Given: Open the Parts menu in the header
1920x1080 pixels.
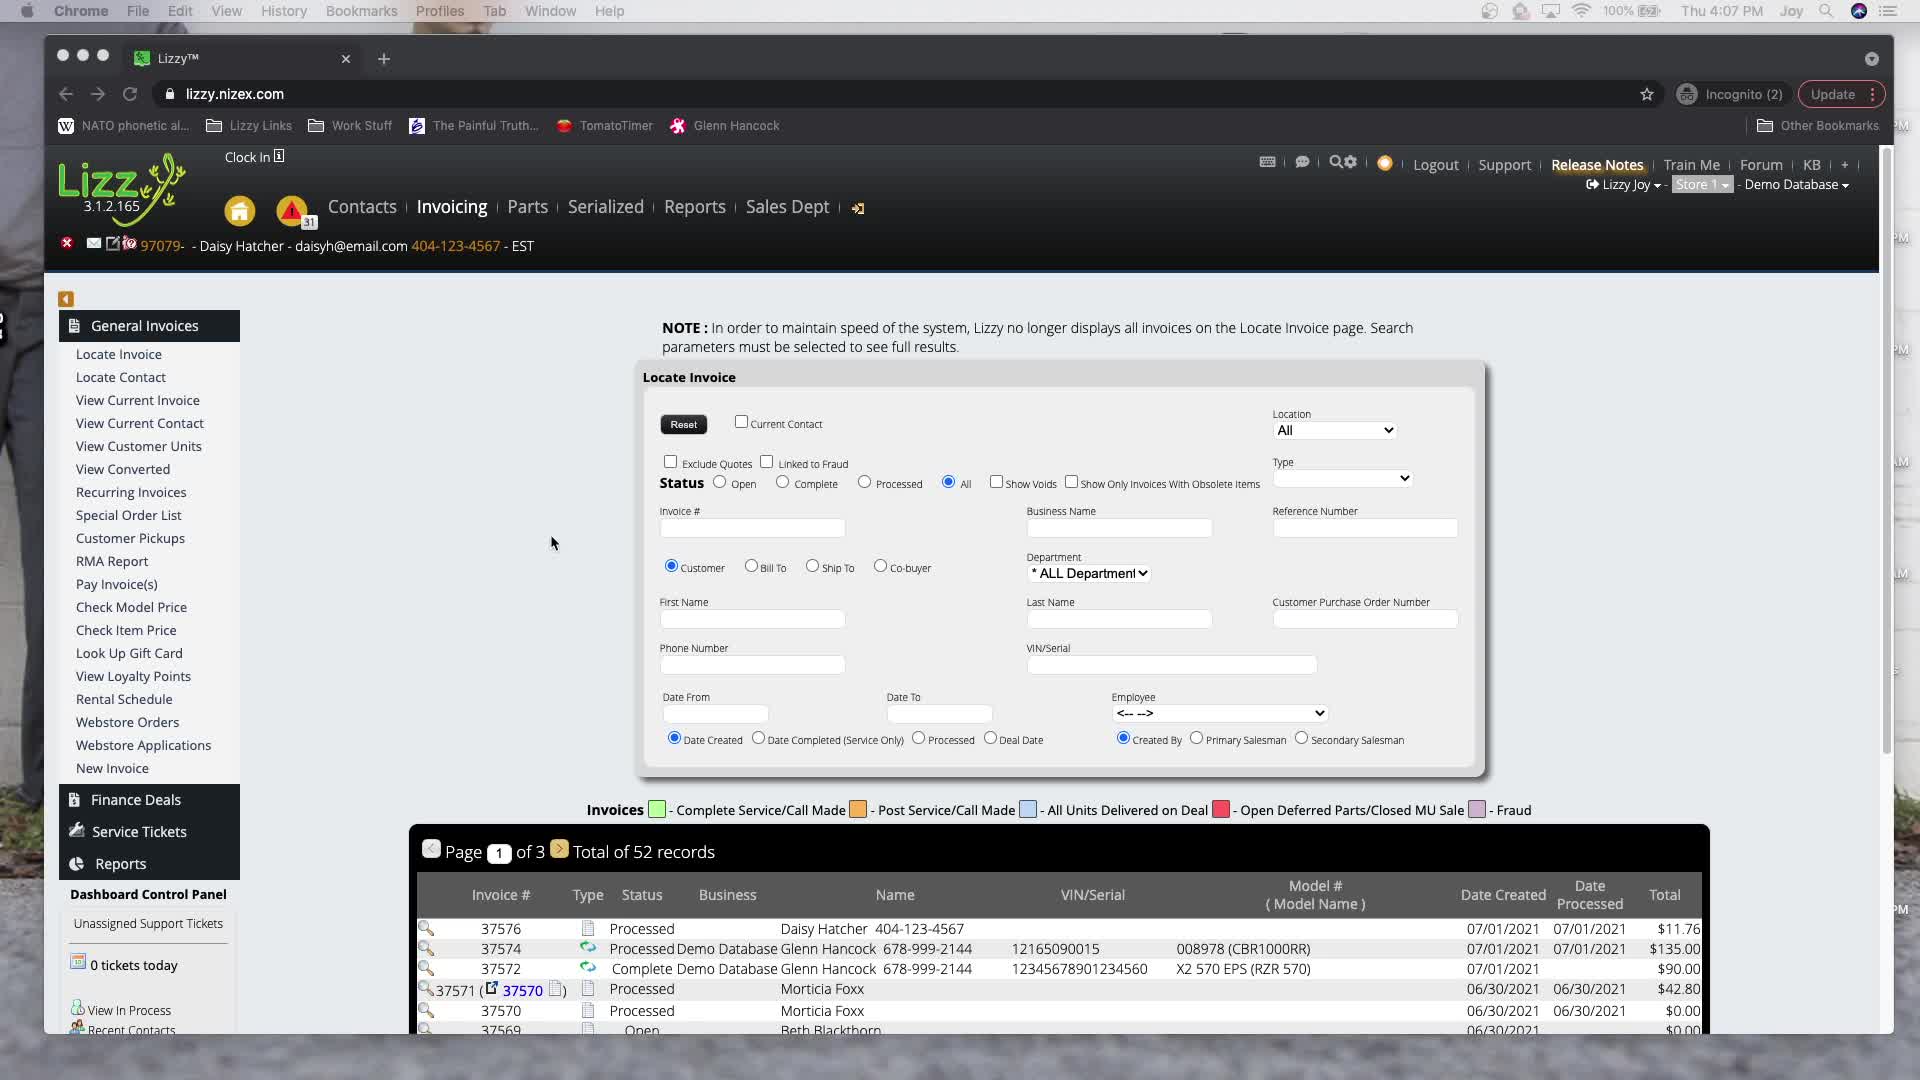Looking at the screenshot, I should click(x=527, y=207).
